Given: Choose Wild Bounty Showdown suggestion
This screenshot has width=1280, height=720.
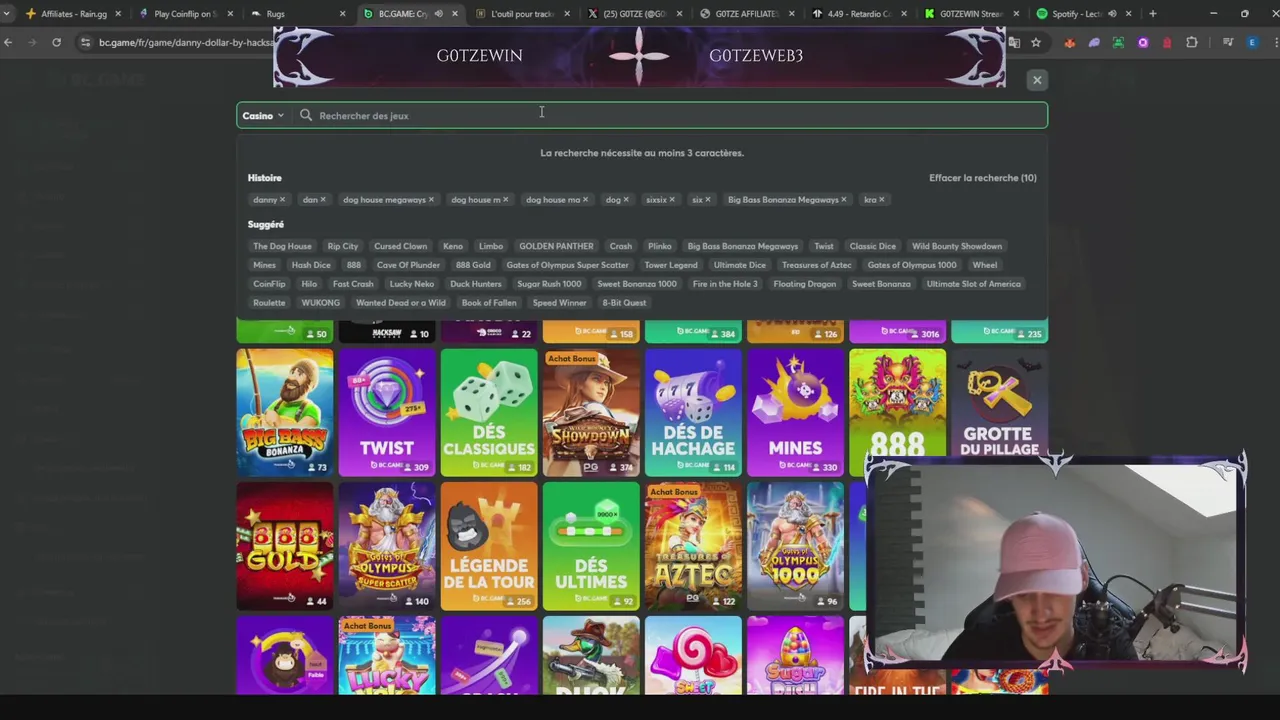Looking at the screenshot, I should pyautogui.click(x=956, y=246).
